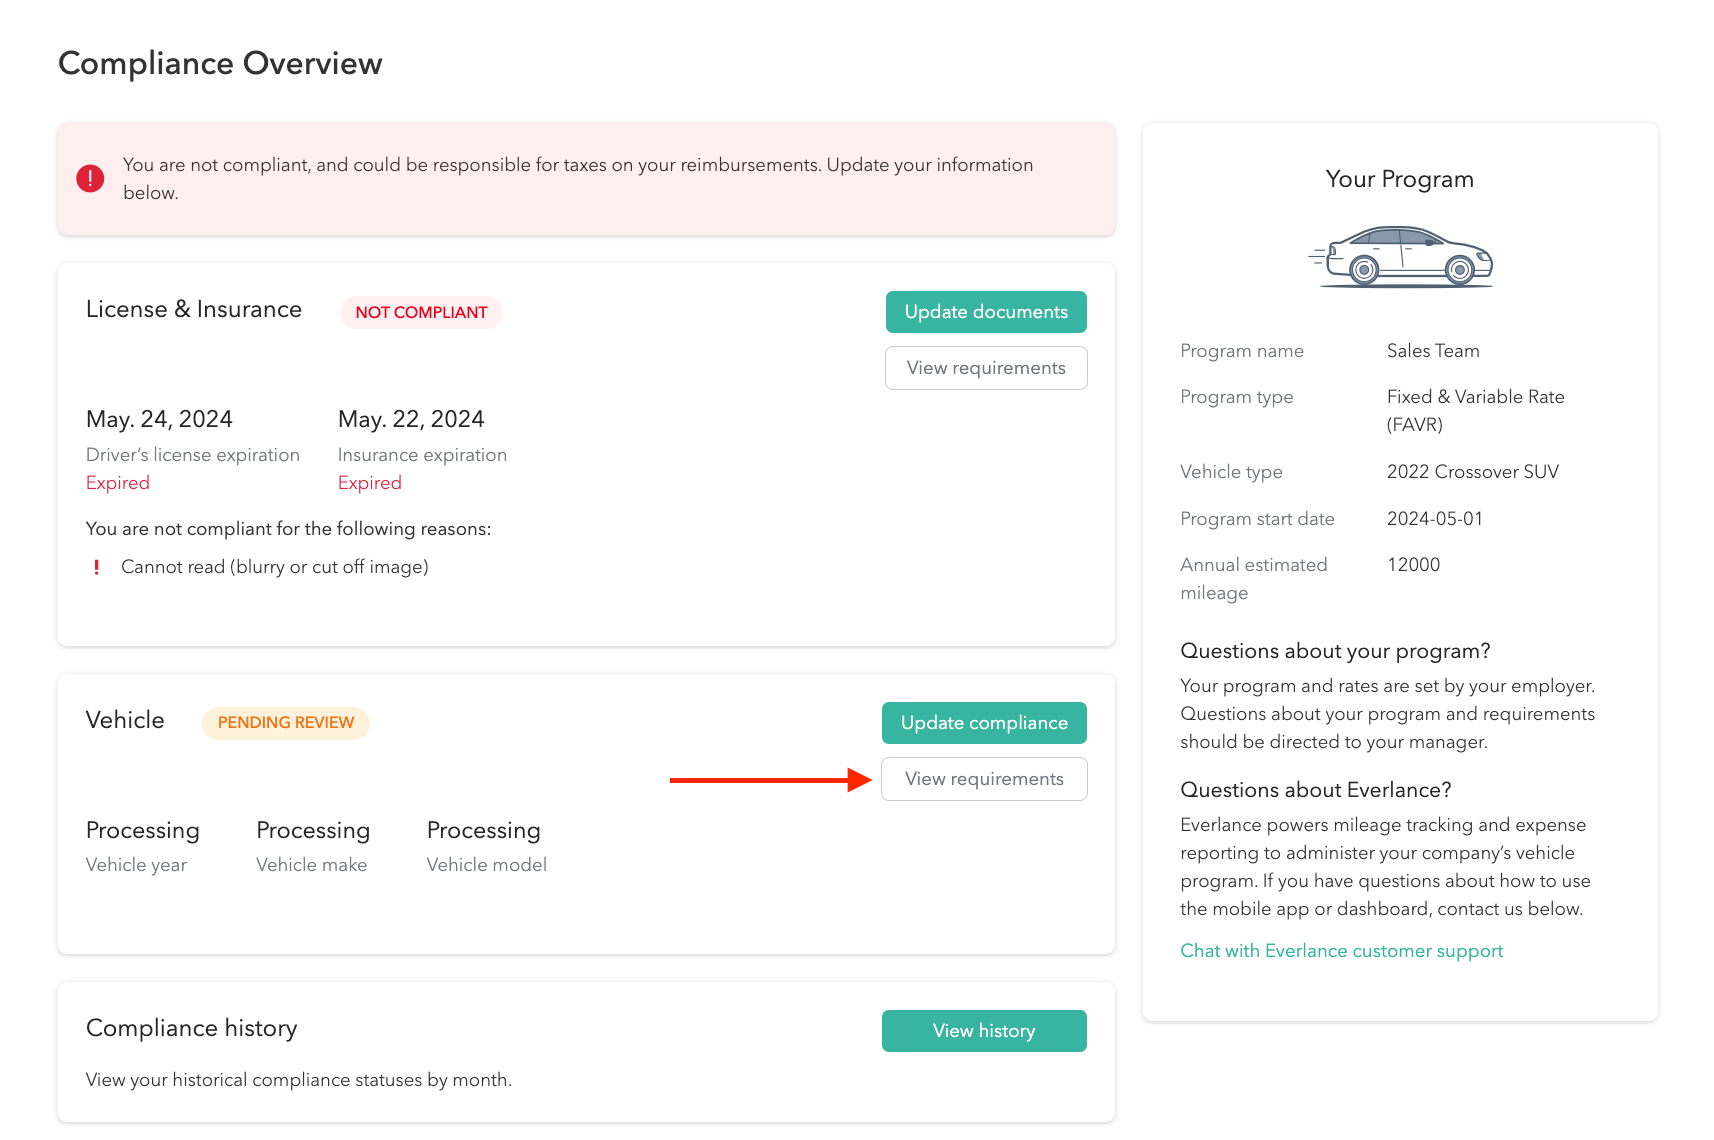Click the car illustration under Your Program
This screenshot has height=1140, width=1714.
pyautogui.click(x=1400, y=258)
